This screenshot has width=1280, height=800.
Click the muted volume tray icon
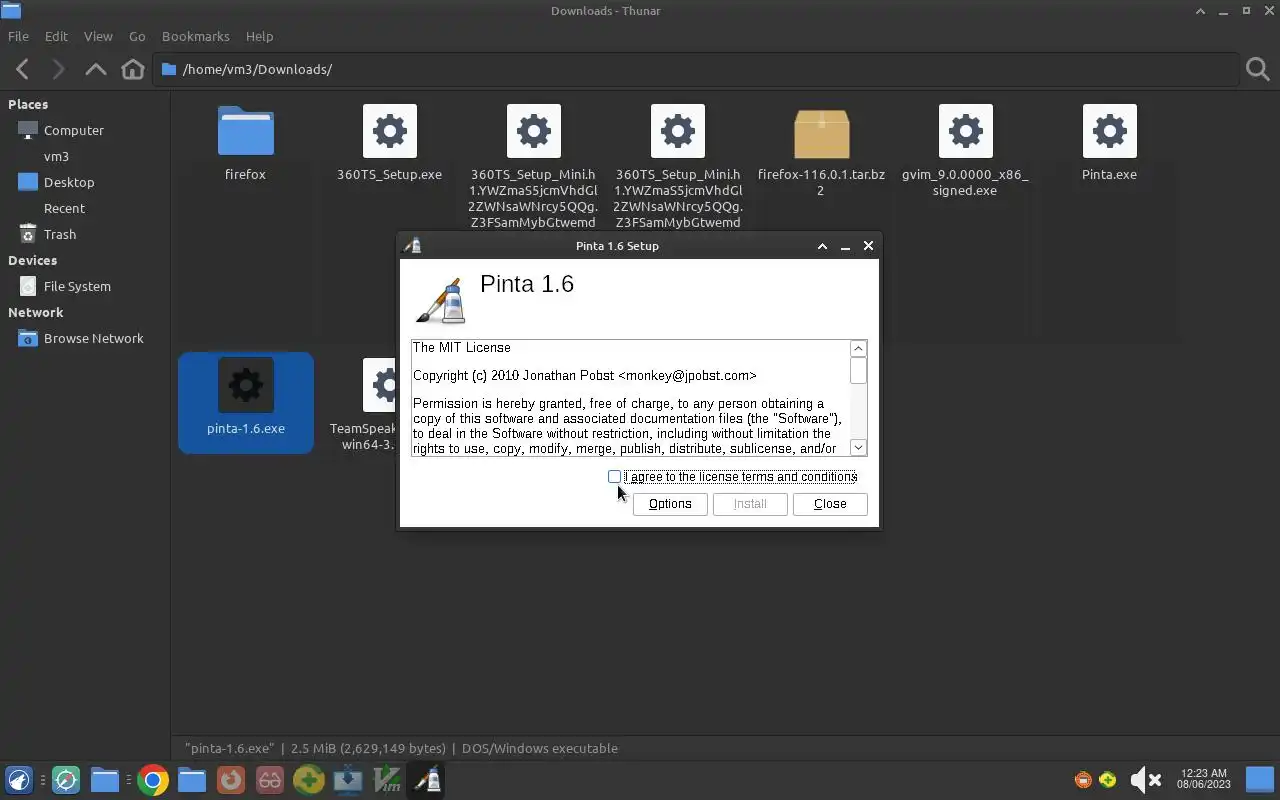click(1145, 780)
